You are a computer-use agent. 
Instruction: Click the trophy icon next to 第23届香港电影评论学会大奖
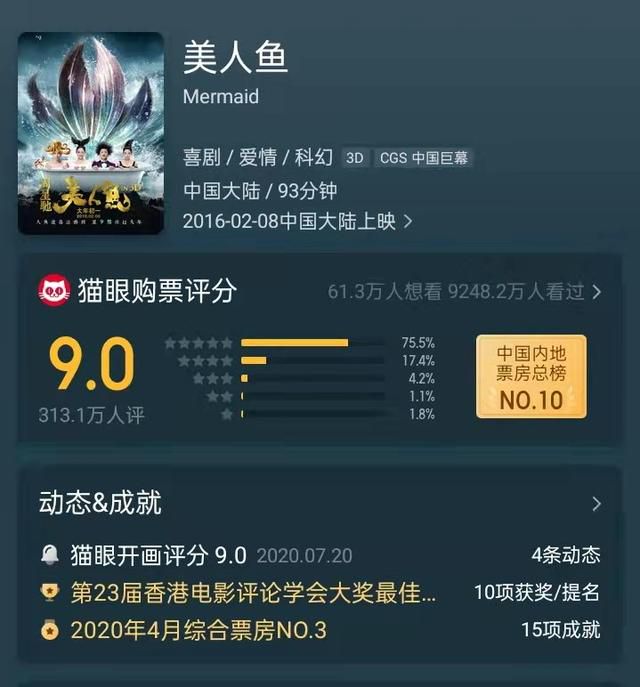[50, 592]
